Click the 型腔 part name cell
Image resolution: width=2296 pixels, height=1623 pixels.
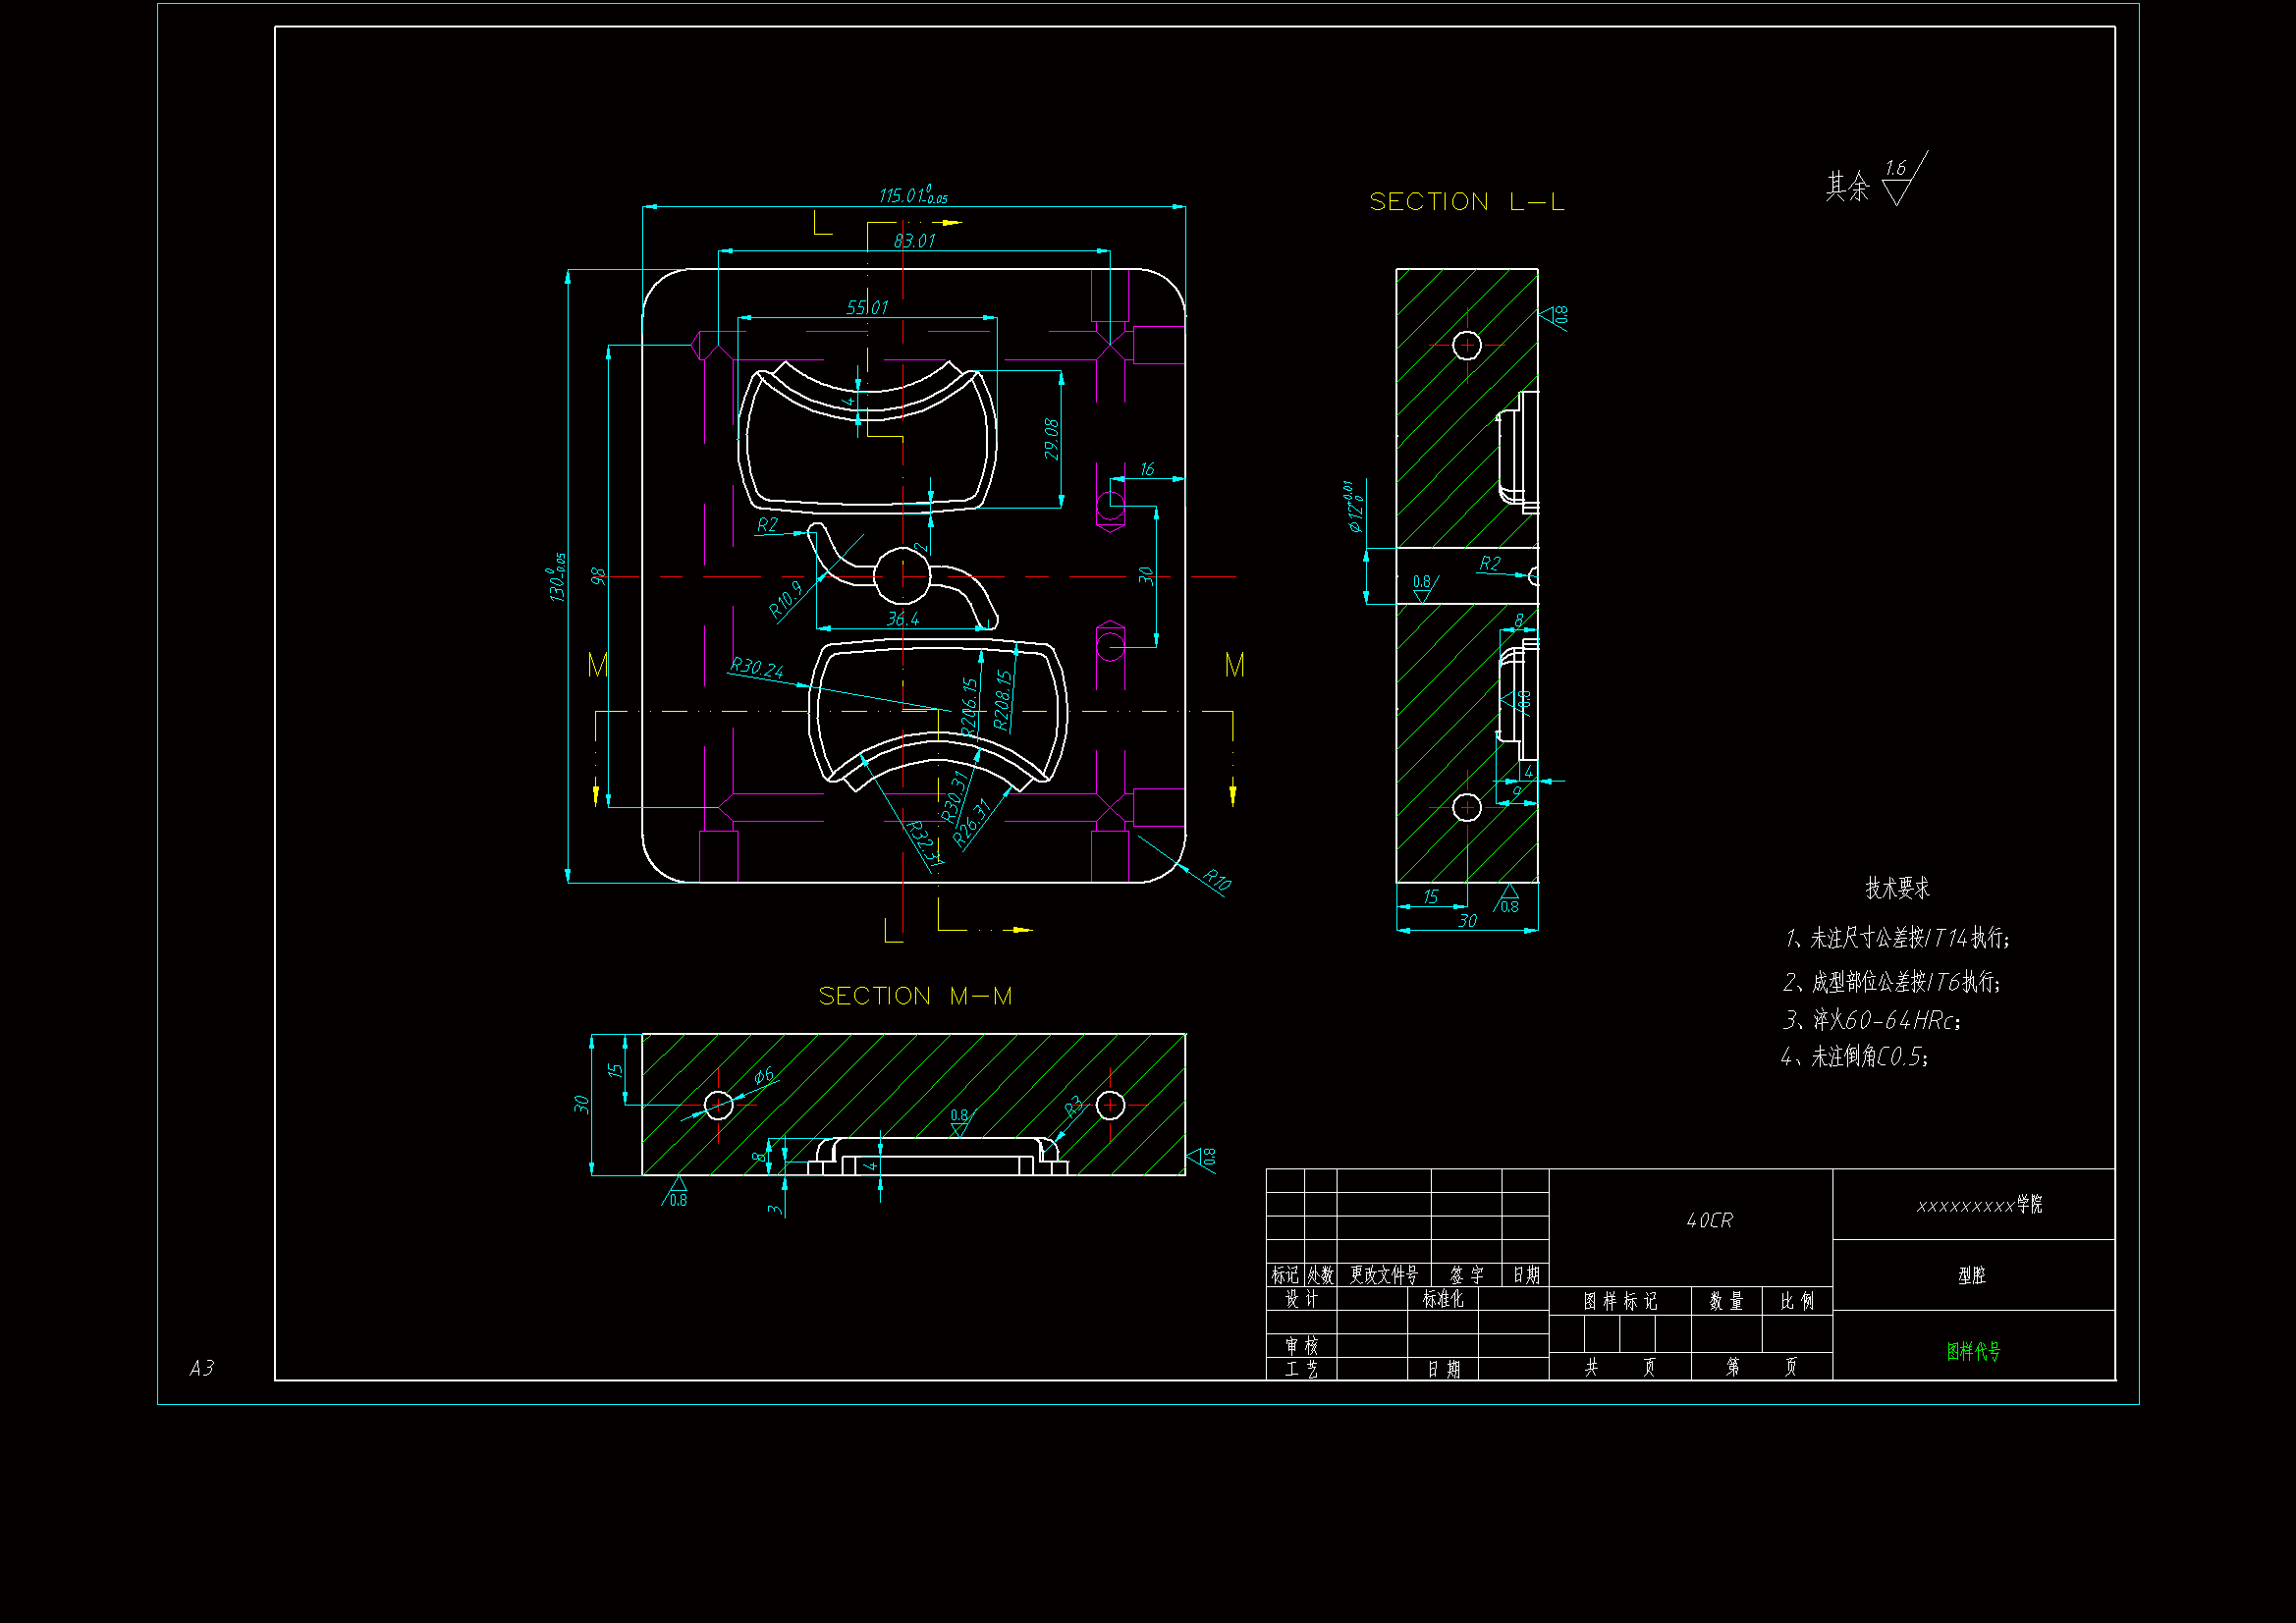pos(1972,1275)
